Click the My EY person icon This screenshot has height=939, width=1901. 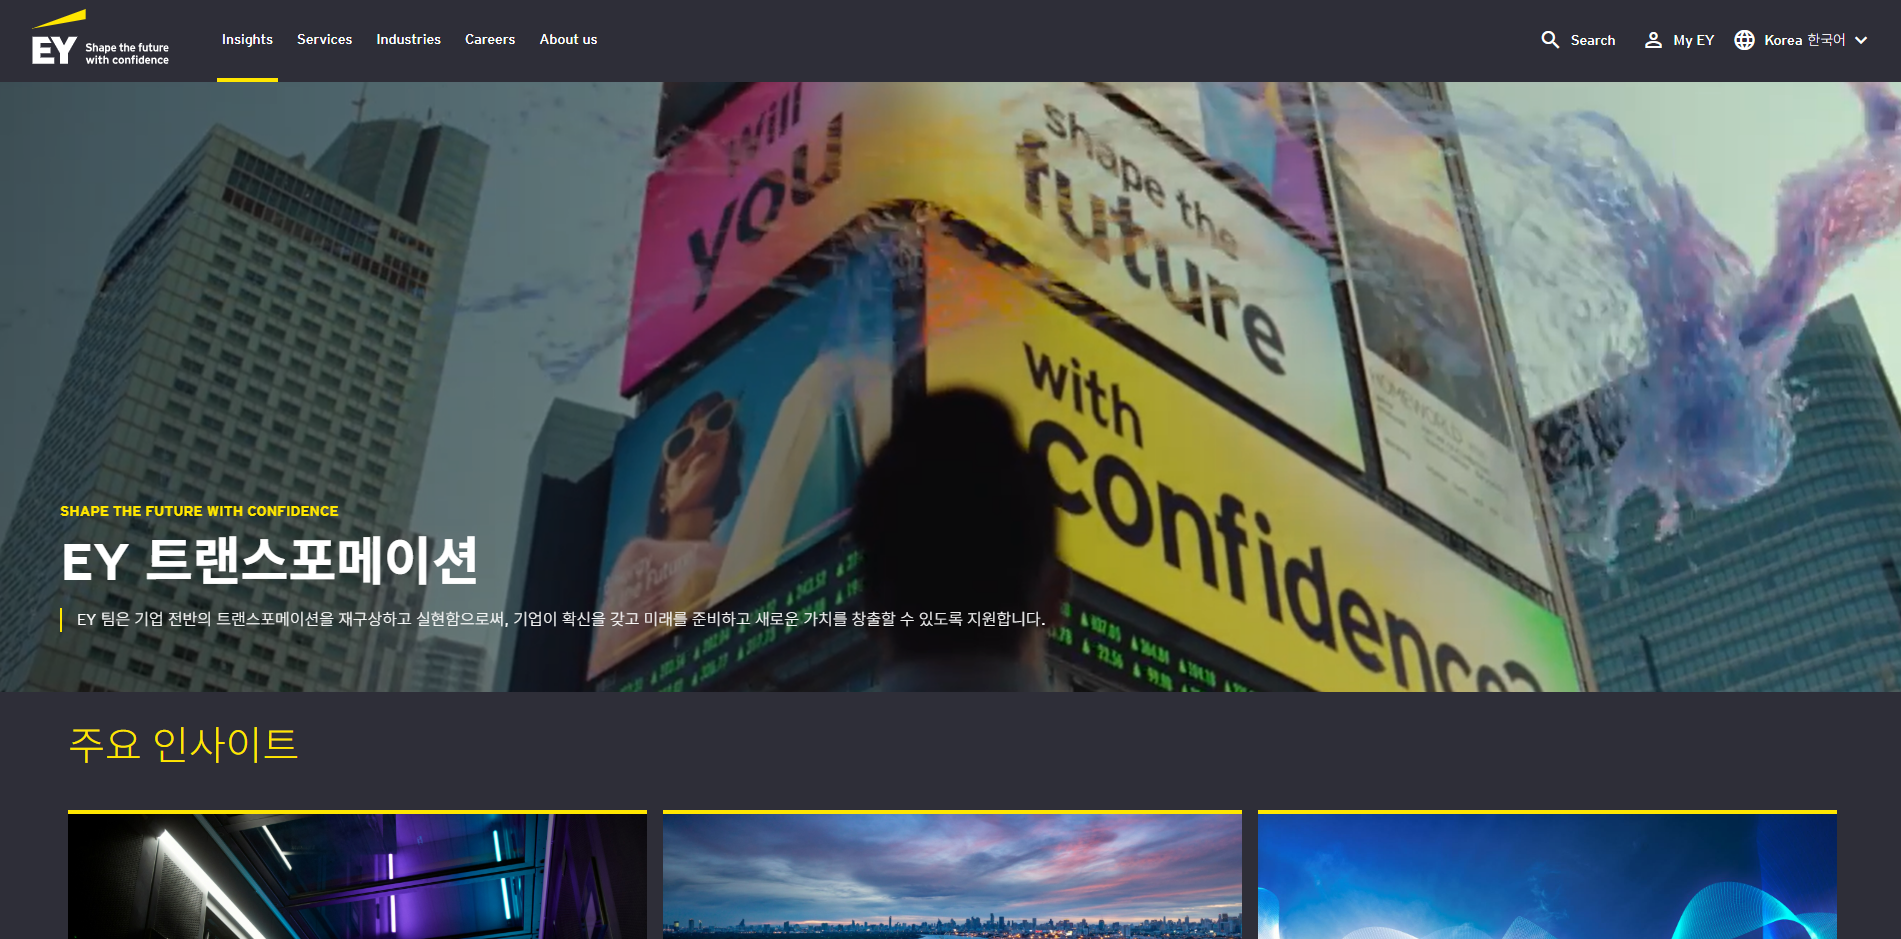click(1653, 40)
